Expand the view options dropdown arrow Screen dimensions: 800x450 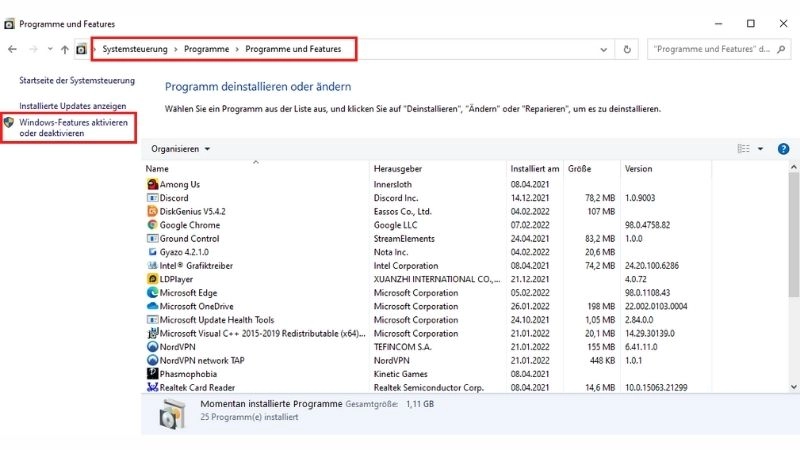(760, 149)
